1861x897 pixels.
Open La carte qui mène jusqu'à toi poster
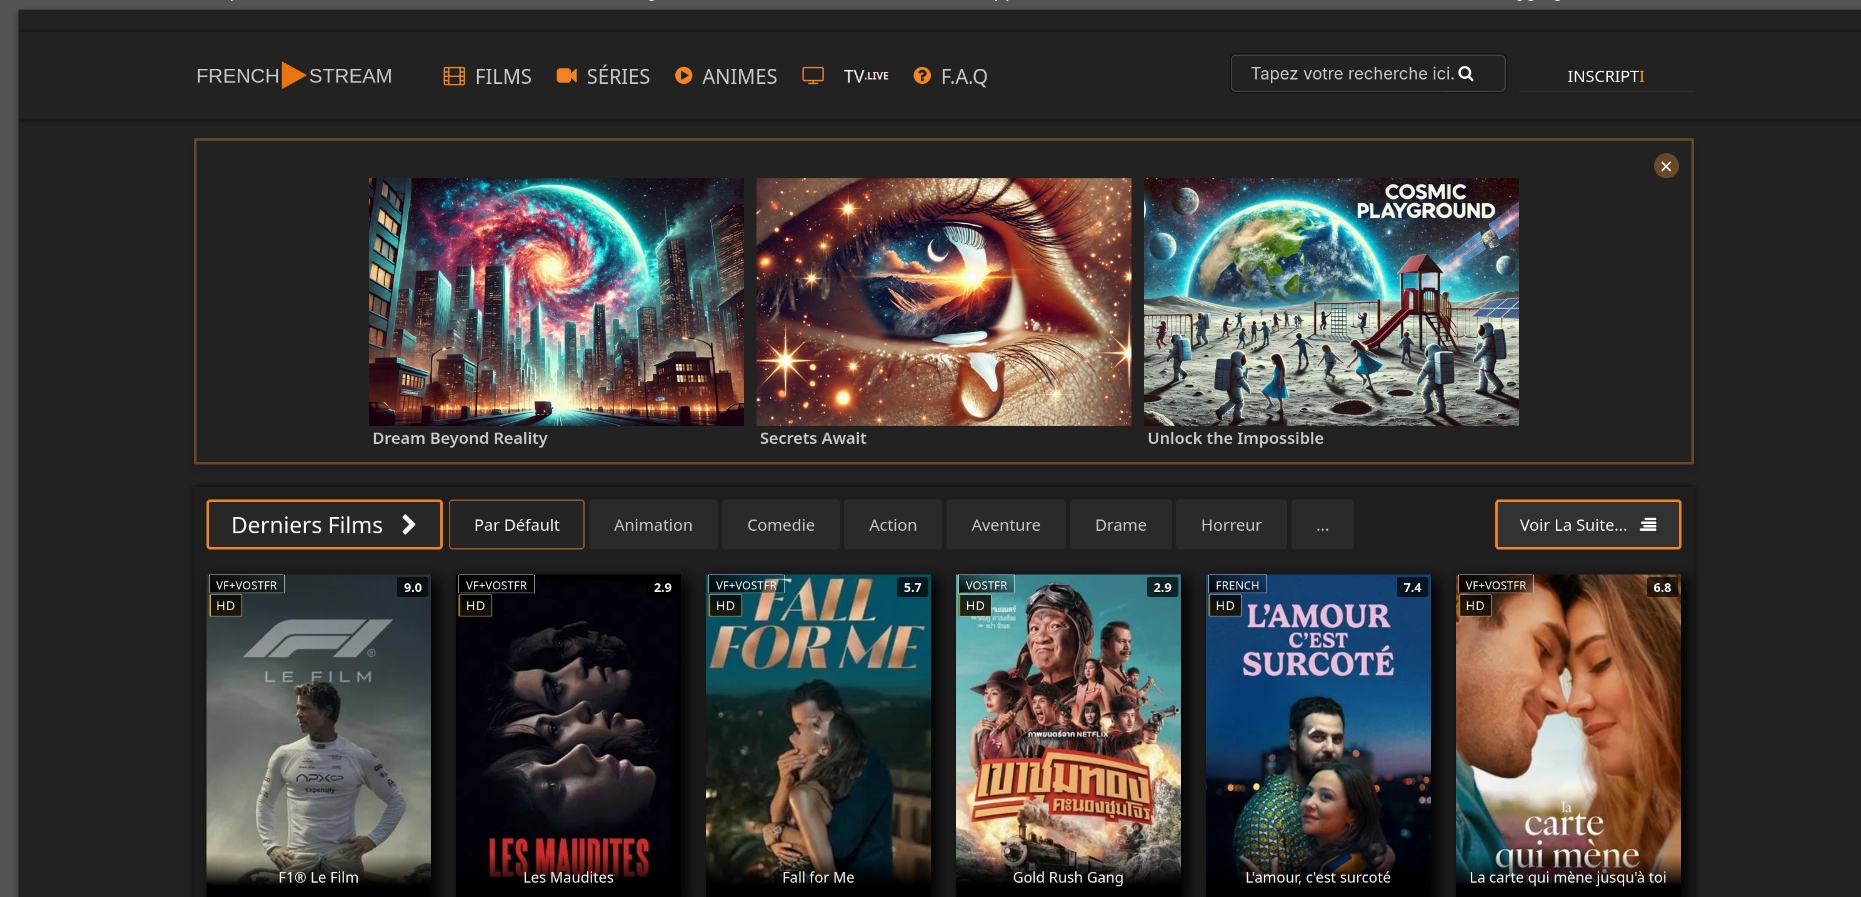1568,735
